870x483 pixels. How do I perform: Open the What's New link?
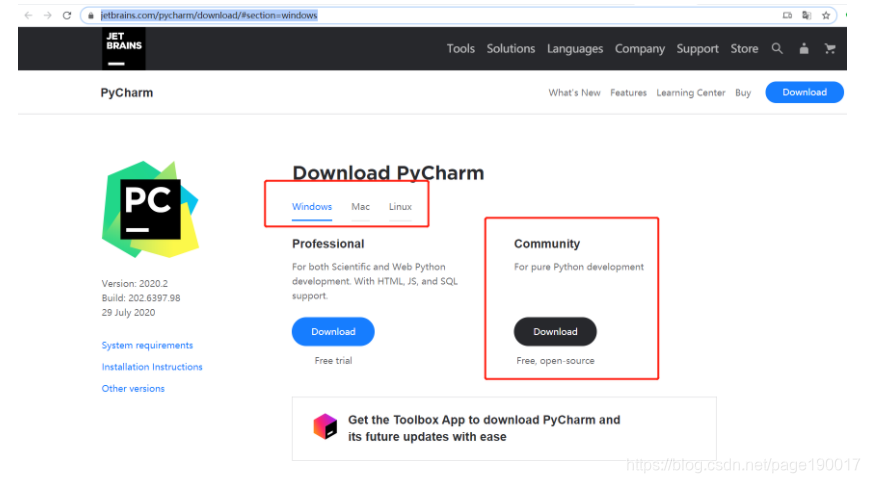click(x=574, y=93)
